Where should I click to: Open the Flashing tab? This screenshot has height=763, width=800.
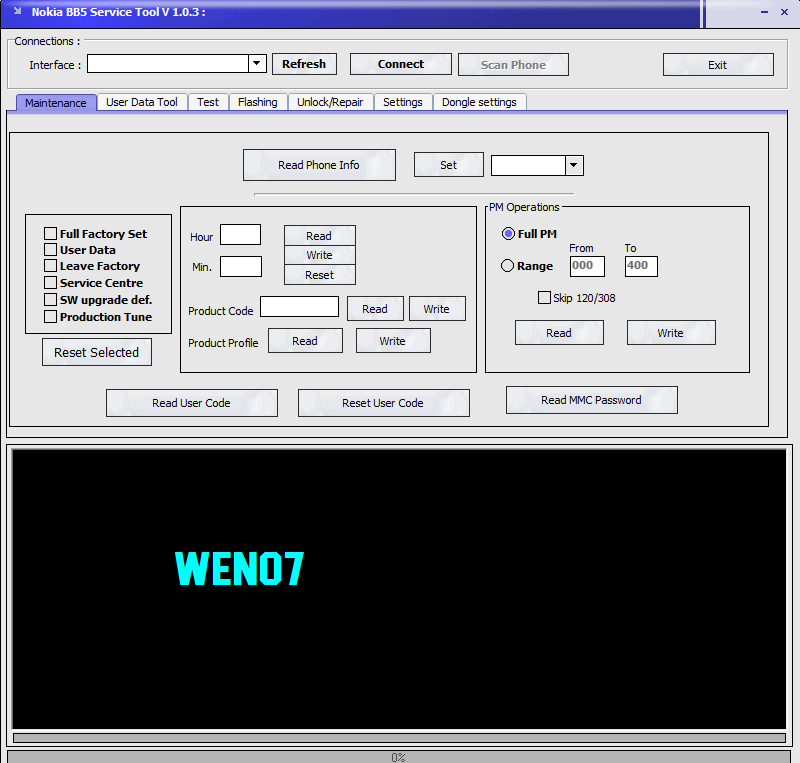pyautogui.click(x=258, y=102)
